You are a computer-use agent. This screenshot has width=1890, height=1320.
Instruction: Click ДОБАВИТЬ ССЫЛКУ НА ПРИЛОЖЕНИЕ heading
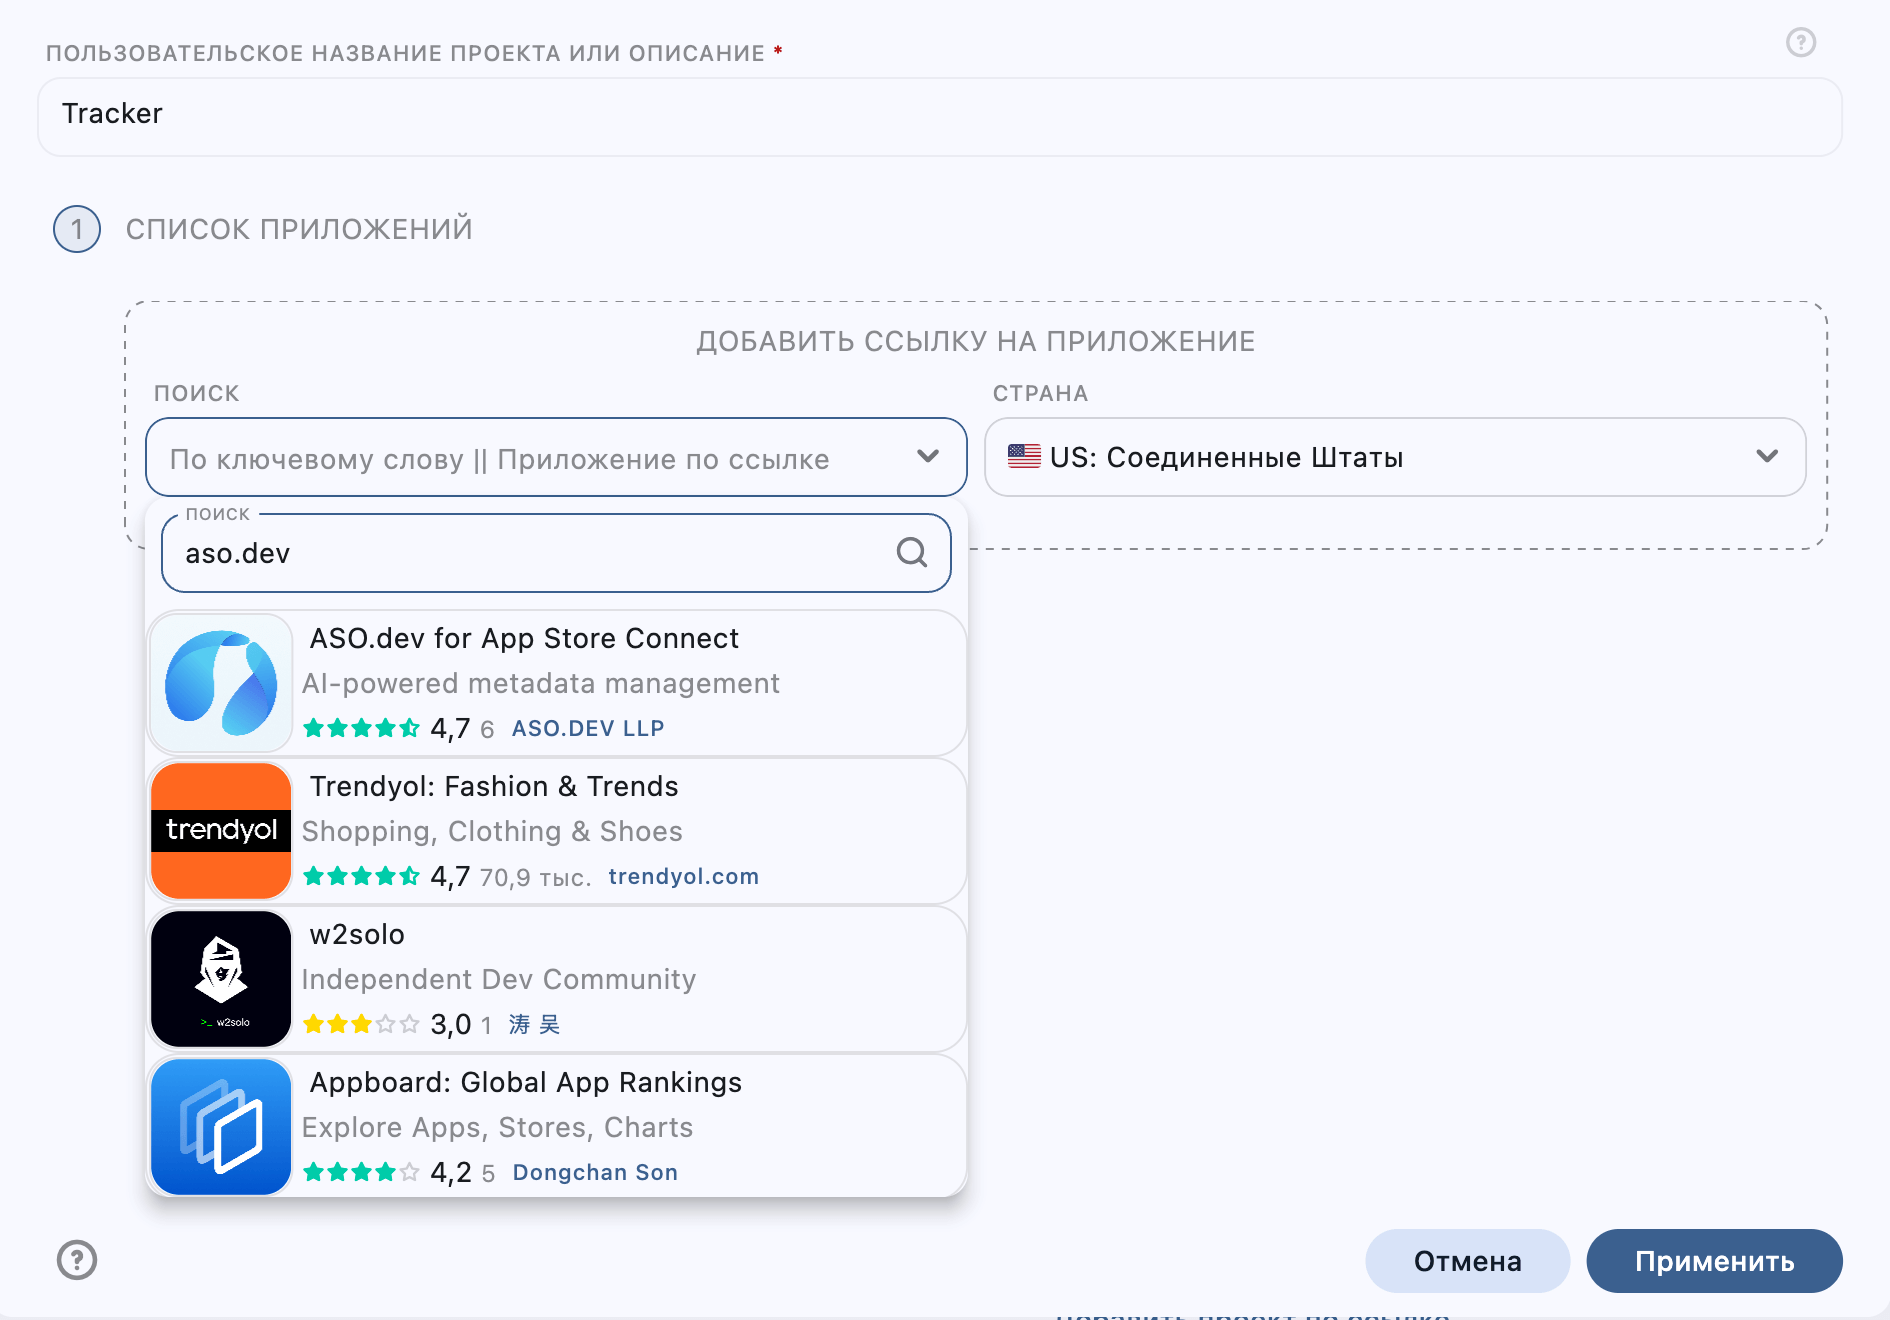coord(976,341)
